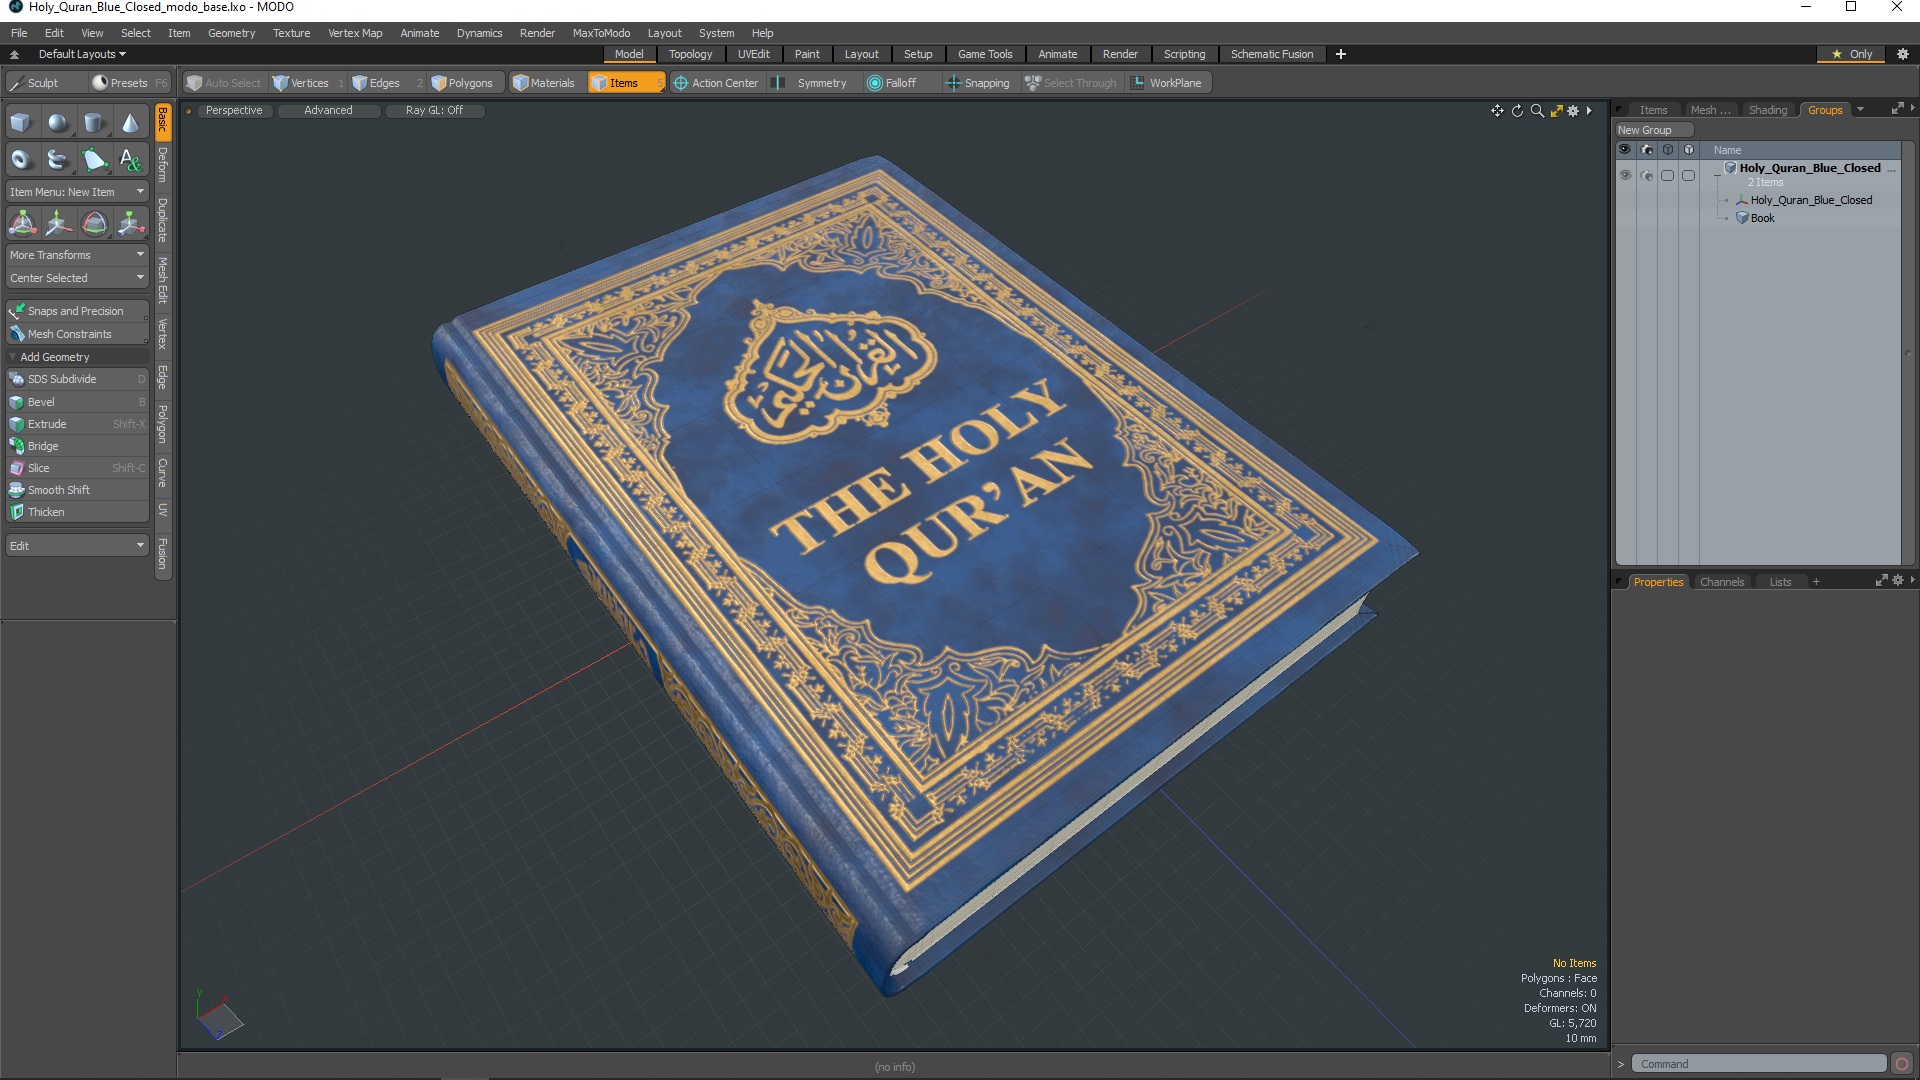
Task: Select the pen polygon drawing tool
Action: [94, 159]
